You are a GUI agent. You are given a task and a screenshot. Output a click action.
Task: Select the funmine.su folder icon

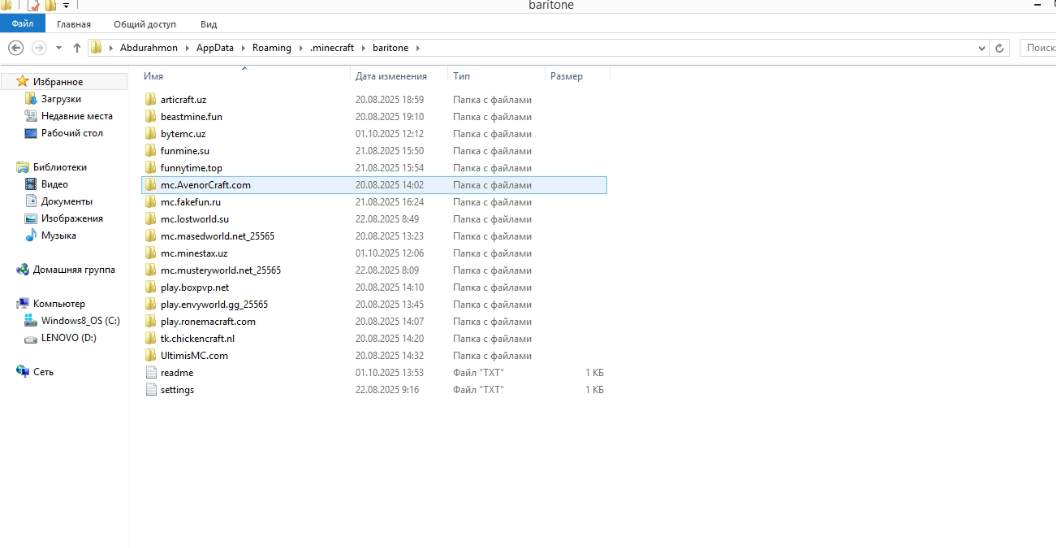151,150
